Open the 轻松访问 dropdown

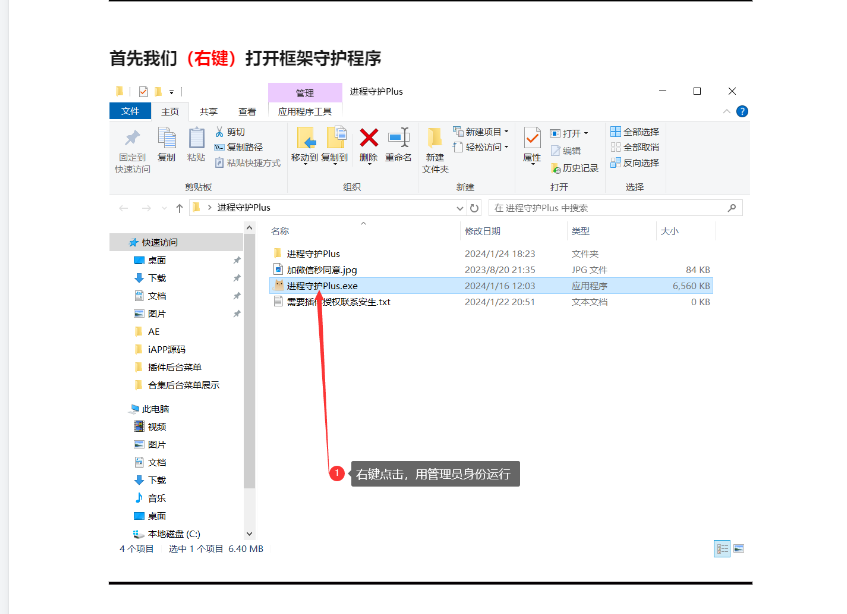click(x=487, y=147)
